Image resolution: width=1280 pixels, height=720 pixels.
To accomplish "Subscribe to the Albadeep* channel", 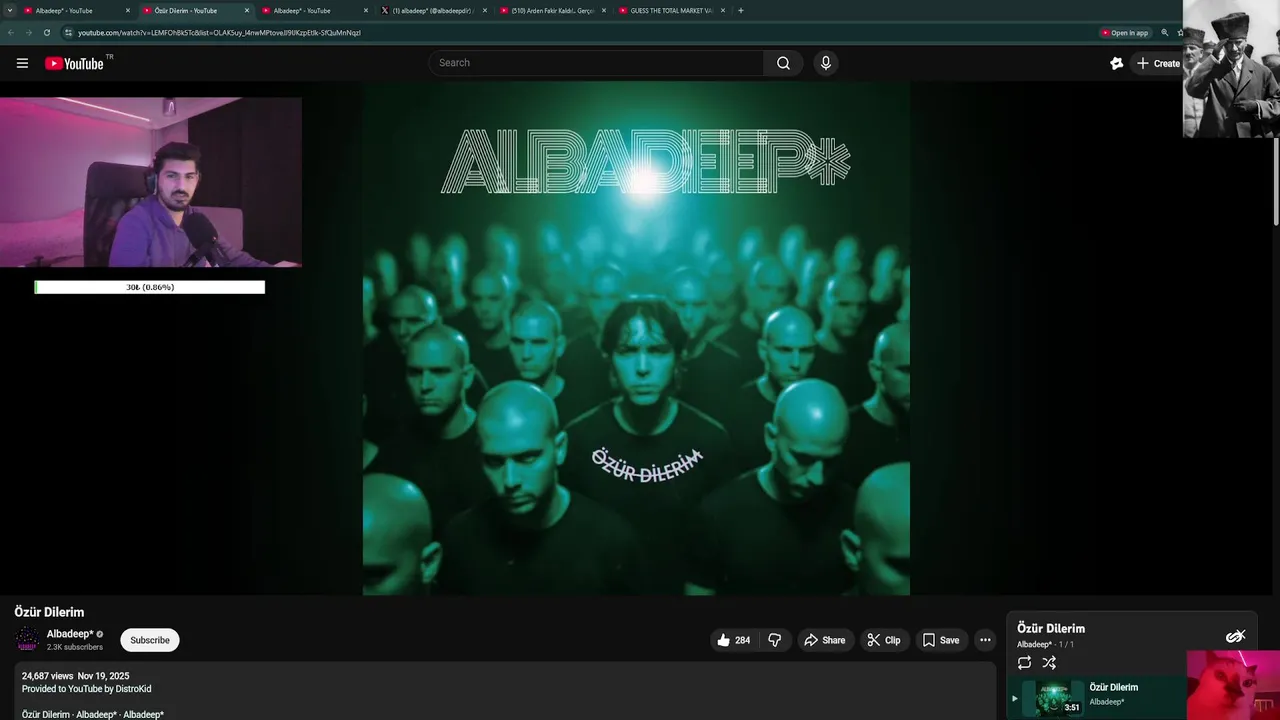I will pos(150,640).
